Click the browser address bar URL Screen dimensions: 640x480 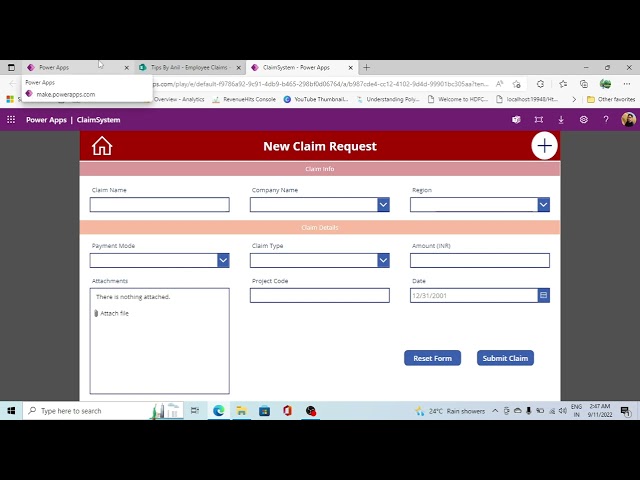[x=320, y=84]
